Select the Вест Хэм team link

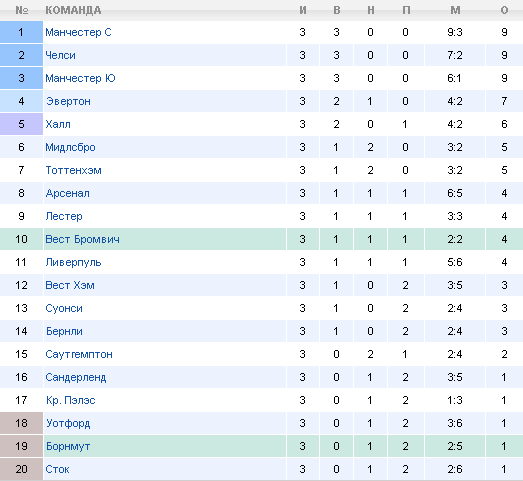tap(70, 286)
